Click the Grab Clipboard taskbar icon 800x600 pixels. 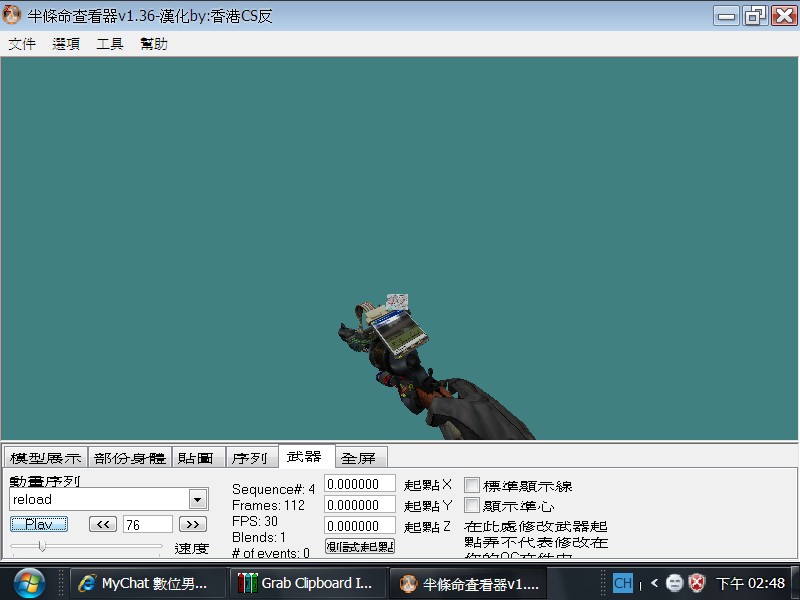coord(247,583)
